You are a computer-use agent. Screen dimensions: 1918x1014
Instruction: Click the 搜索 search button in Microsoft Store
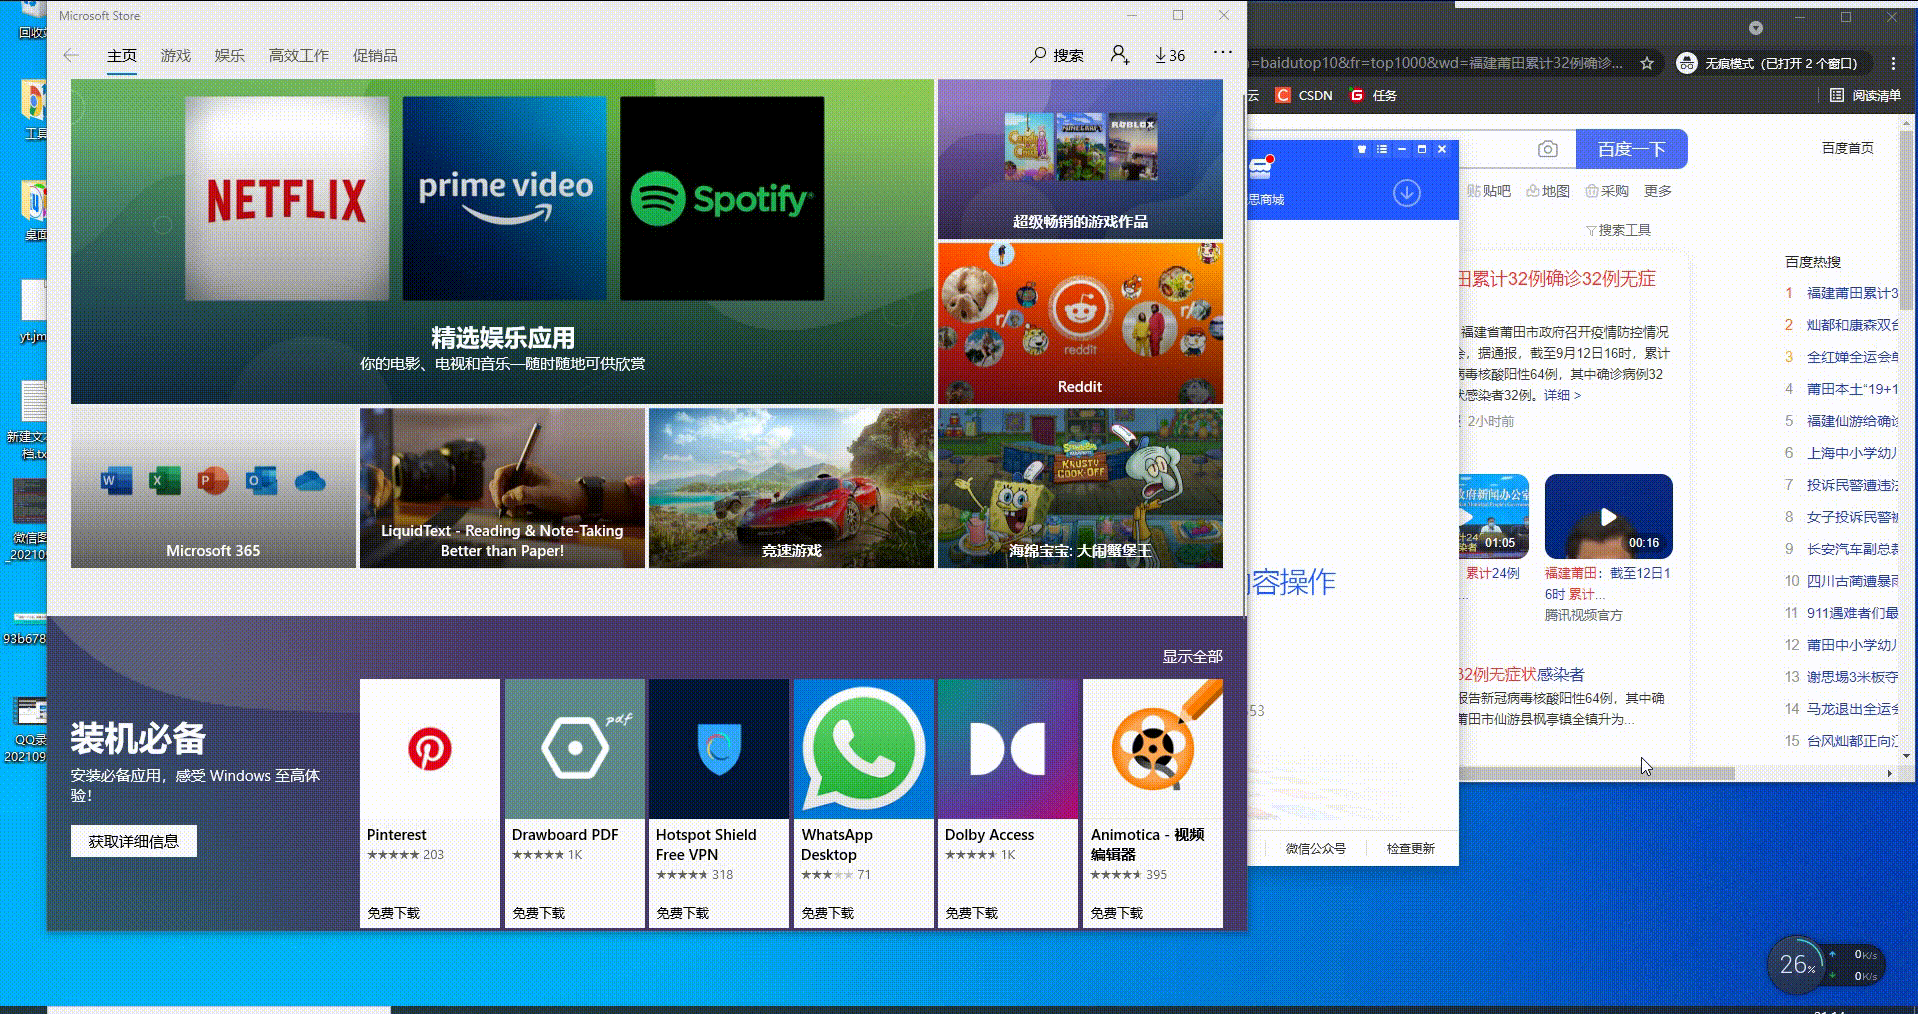click(x=1057, y=56)
